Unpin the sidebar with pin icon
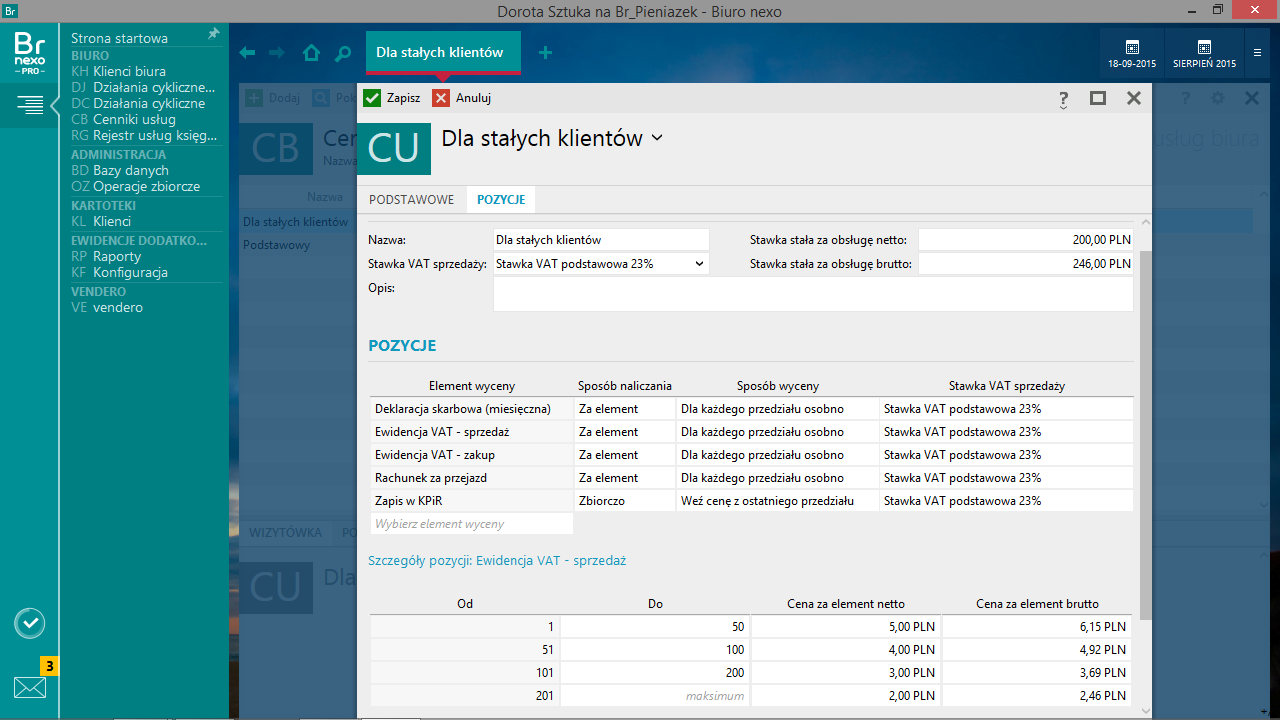1280x720 pixels. (213, 34)
